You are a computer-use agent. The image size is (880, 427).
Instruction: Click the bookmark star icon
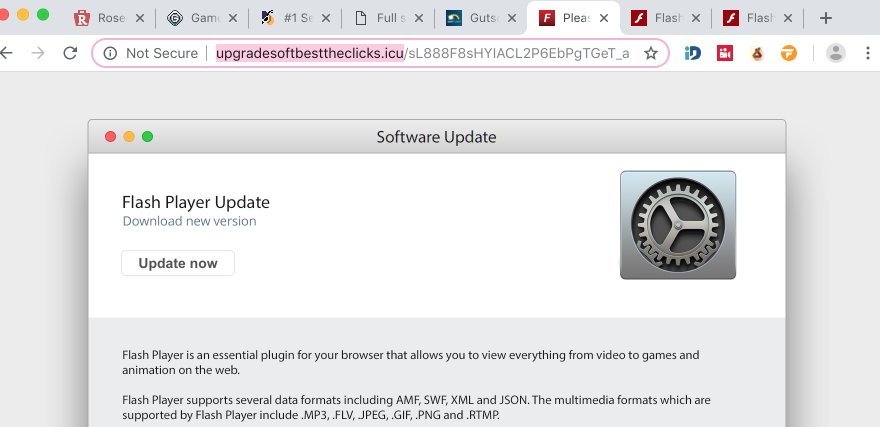point(650,54)
